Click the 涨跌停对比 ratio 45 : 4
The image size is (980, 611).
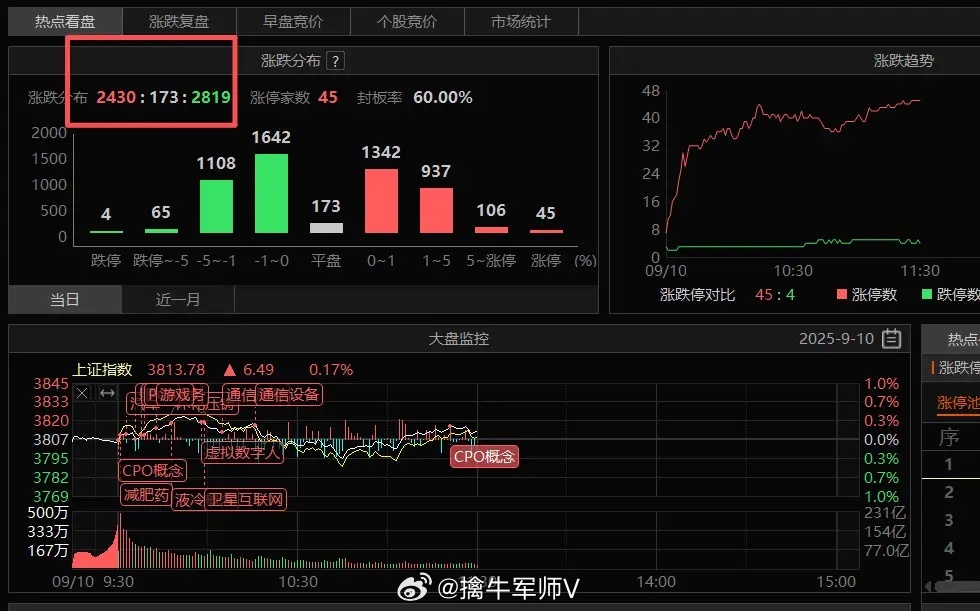[x=775, y=294]
